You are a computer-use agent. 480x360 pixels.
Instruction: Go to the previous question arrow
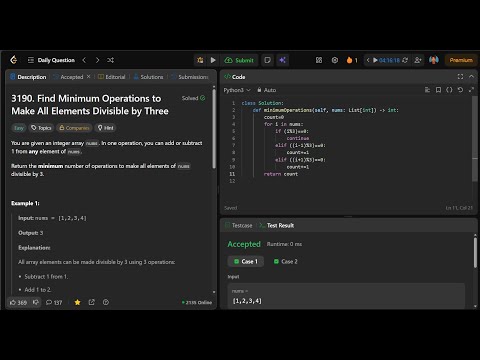click(84, 60)
